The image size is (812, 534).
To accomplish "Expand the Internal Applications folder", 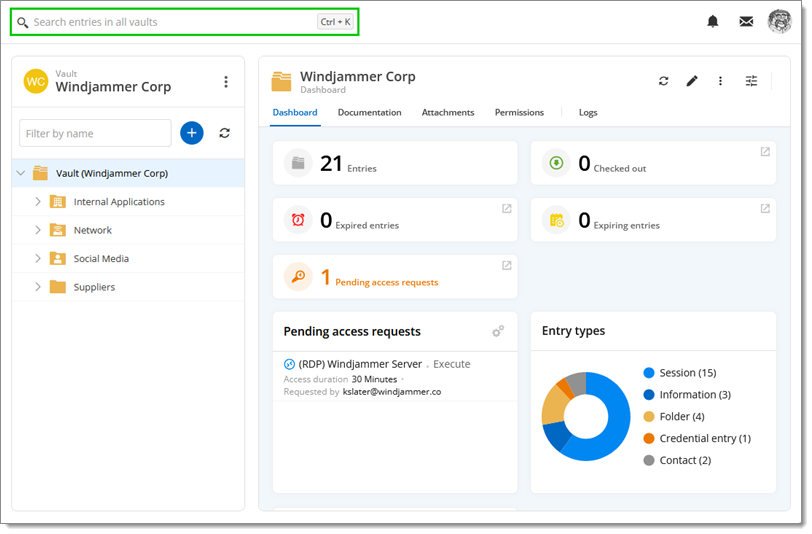I will tap(38, 202).
